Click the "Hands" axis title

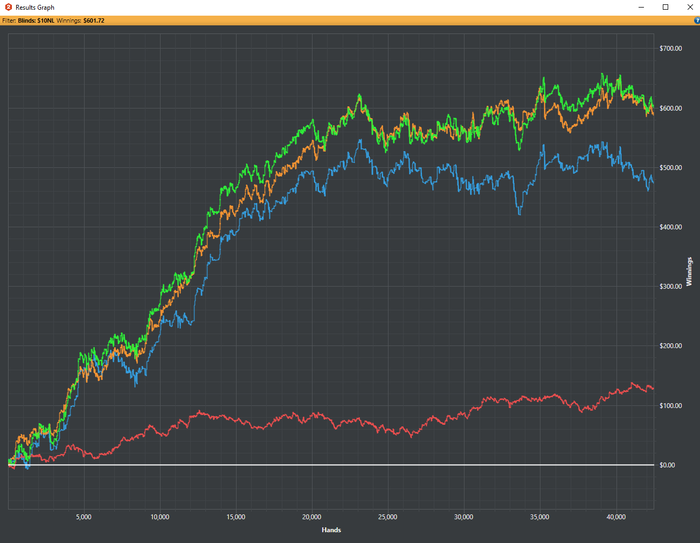tap(331, 530)
